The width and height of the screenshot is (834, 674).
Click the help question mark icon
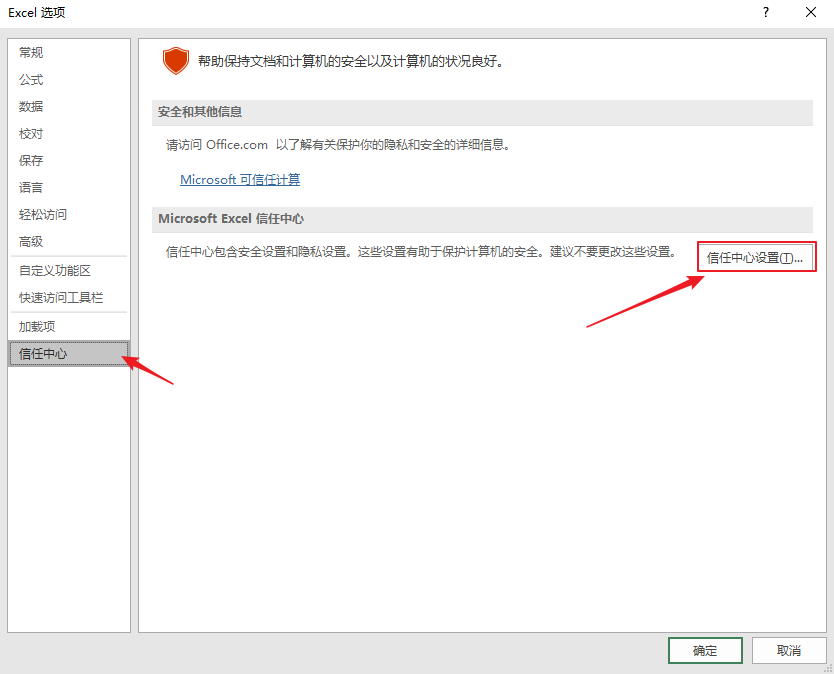point(765,12)
